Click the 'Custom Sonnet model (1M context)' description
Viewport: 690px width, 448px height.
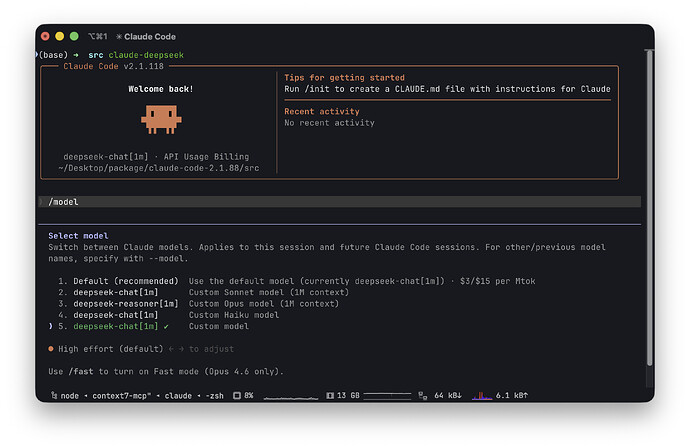[269, 293]
